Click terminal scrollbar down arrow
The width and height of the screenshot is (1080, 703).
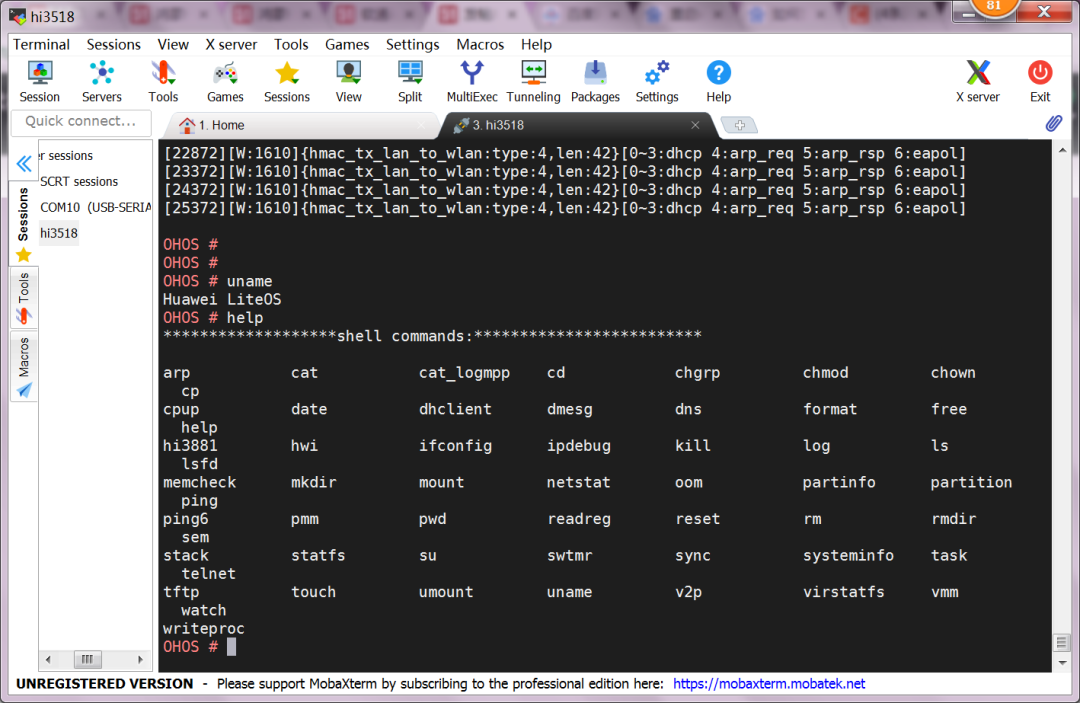coord(1062,663)
